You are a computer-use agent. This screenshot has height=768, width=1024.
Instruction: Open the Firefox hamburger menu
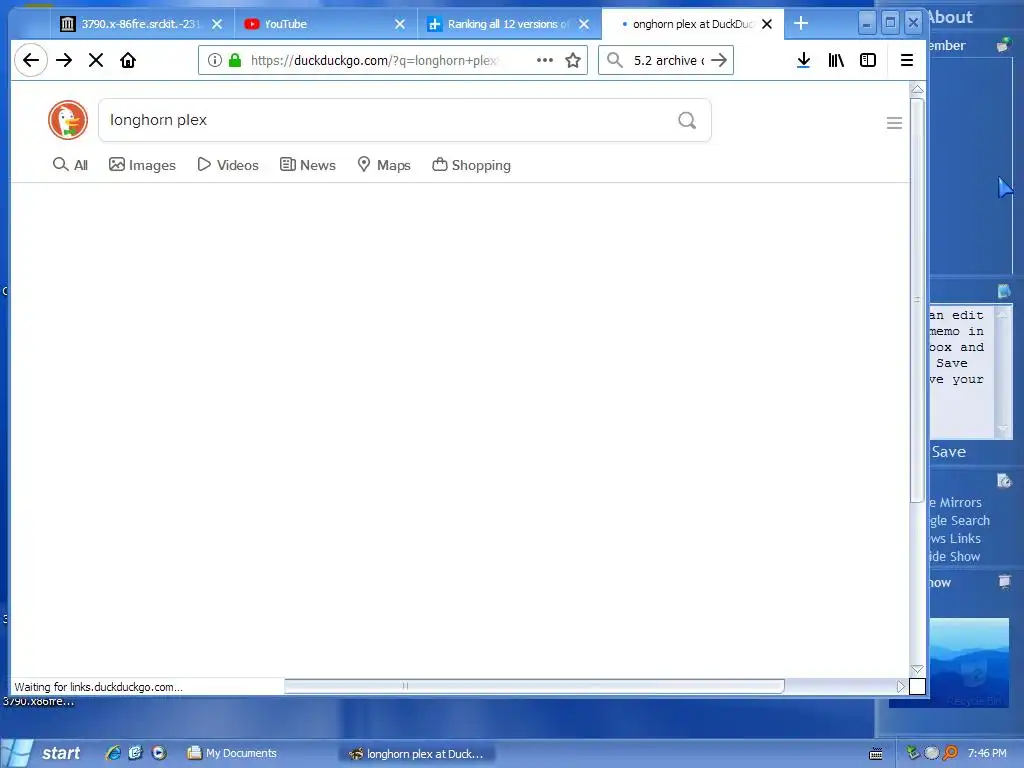click(906, 60)
